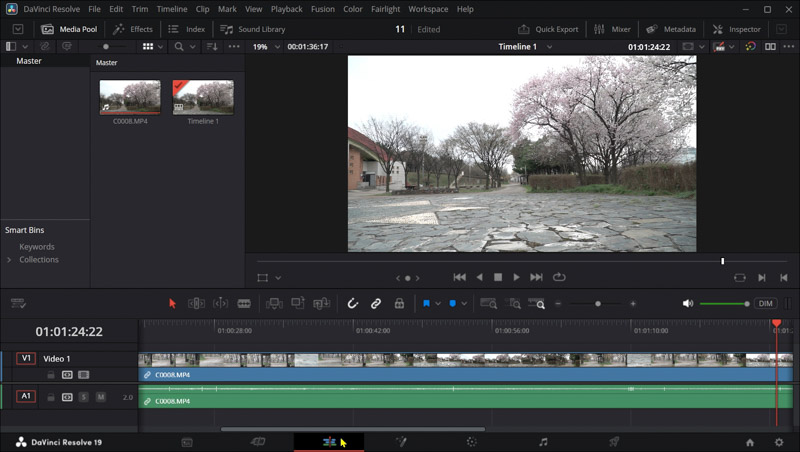Mute audio with speaker icon
800x452 pixels.
point(688,304)
